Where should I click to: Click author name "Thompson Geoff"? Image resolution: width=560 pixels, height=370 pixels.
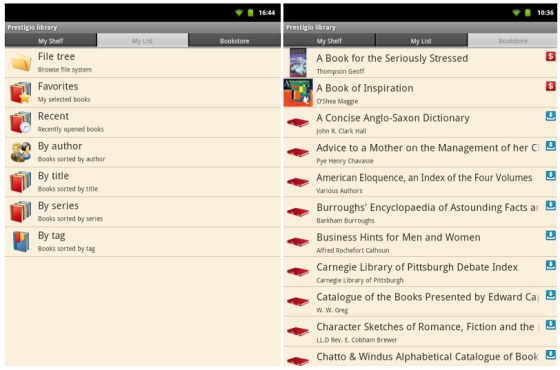pyautogui.click(x=340, y=71)
